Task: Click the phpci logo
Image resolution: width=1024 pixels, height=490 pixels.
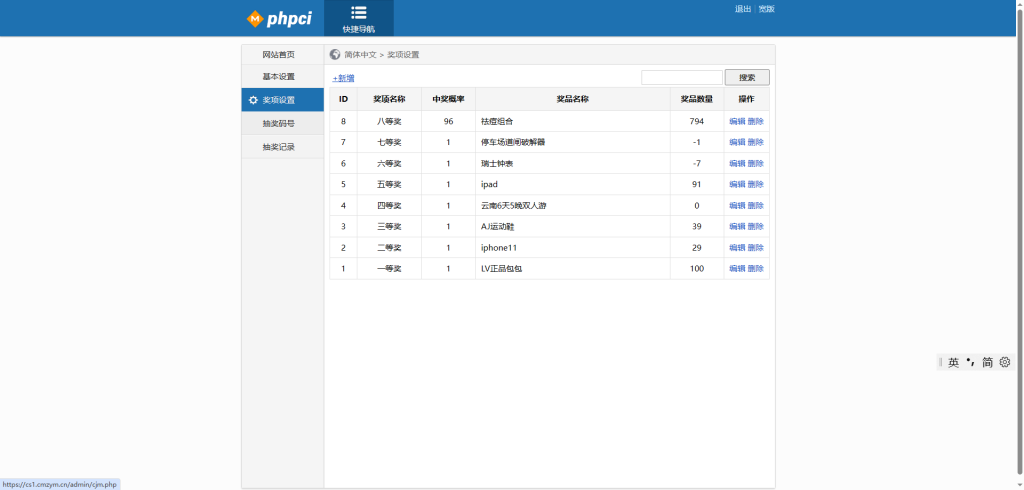Action: [x=279, y=18]
